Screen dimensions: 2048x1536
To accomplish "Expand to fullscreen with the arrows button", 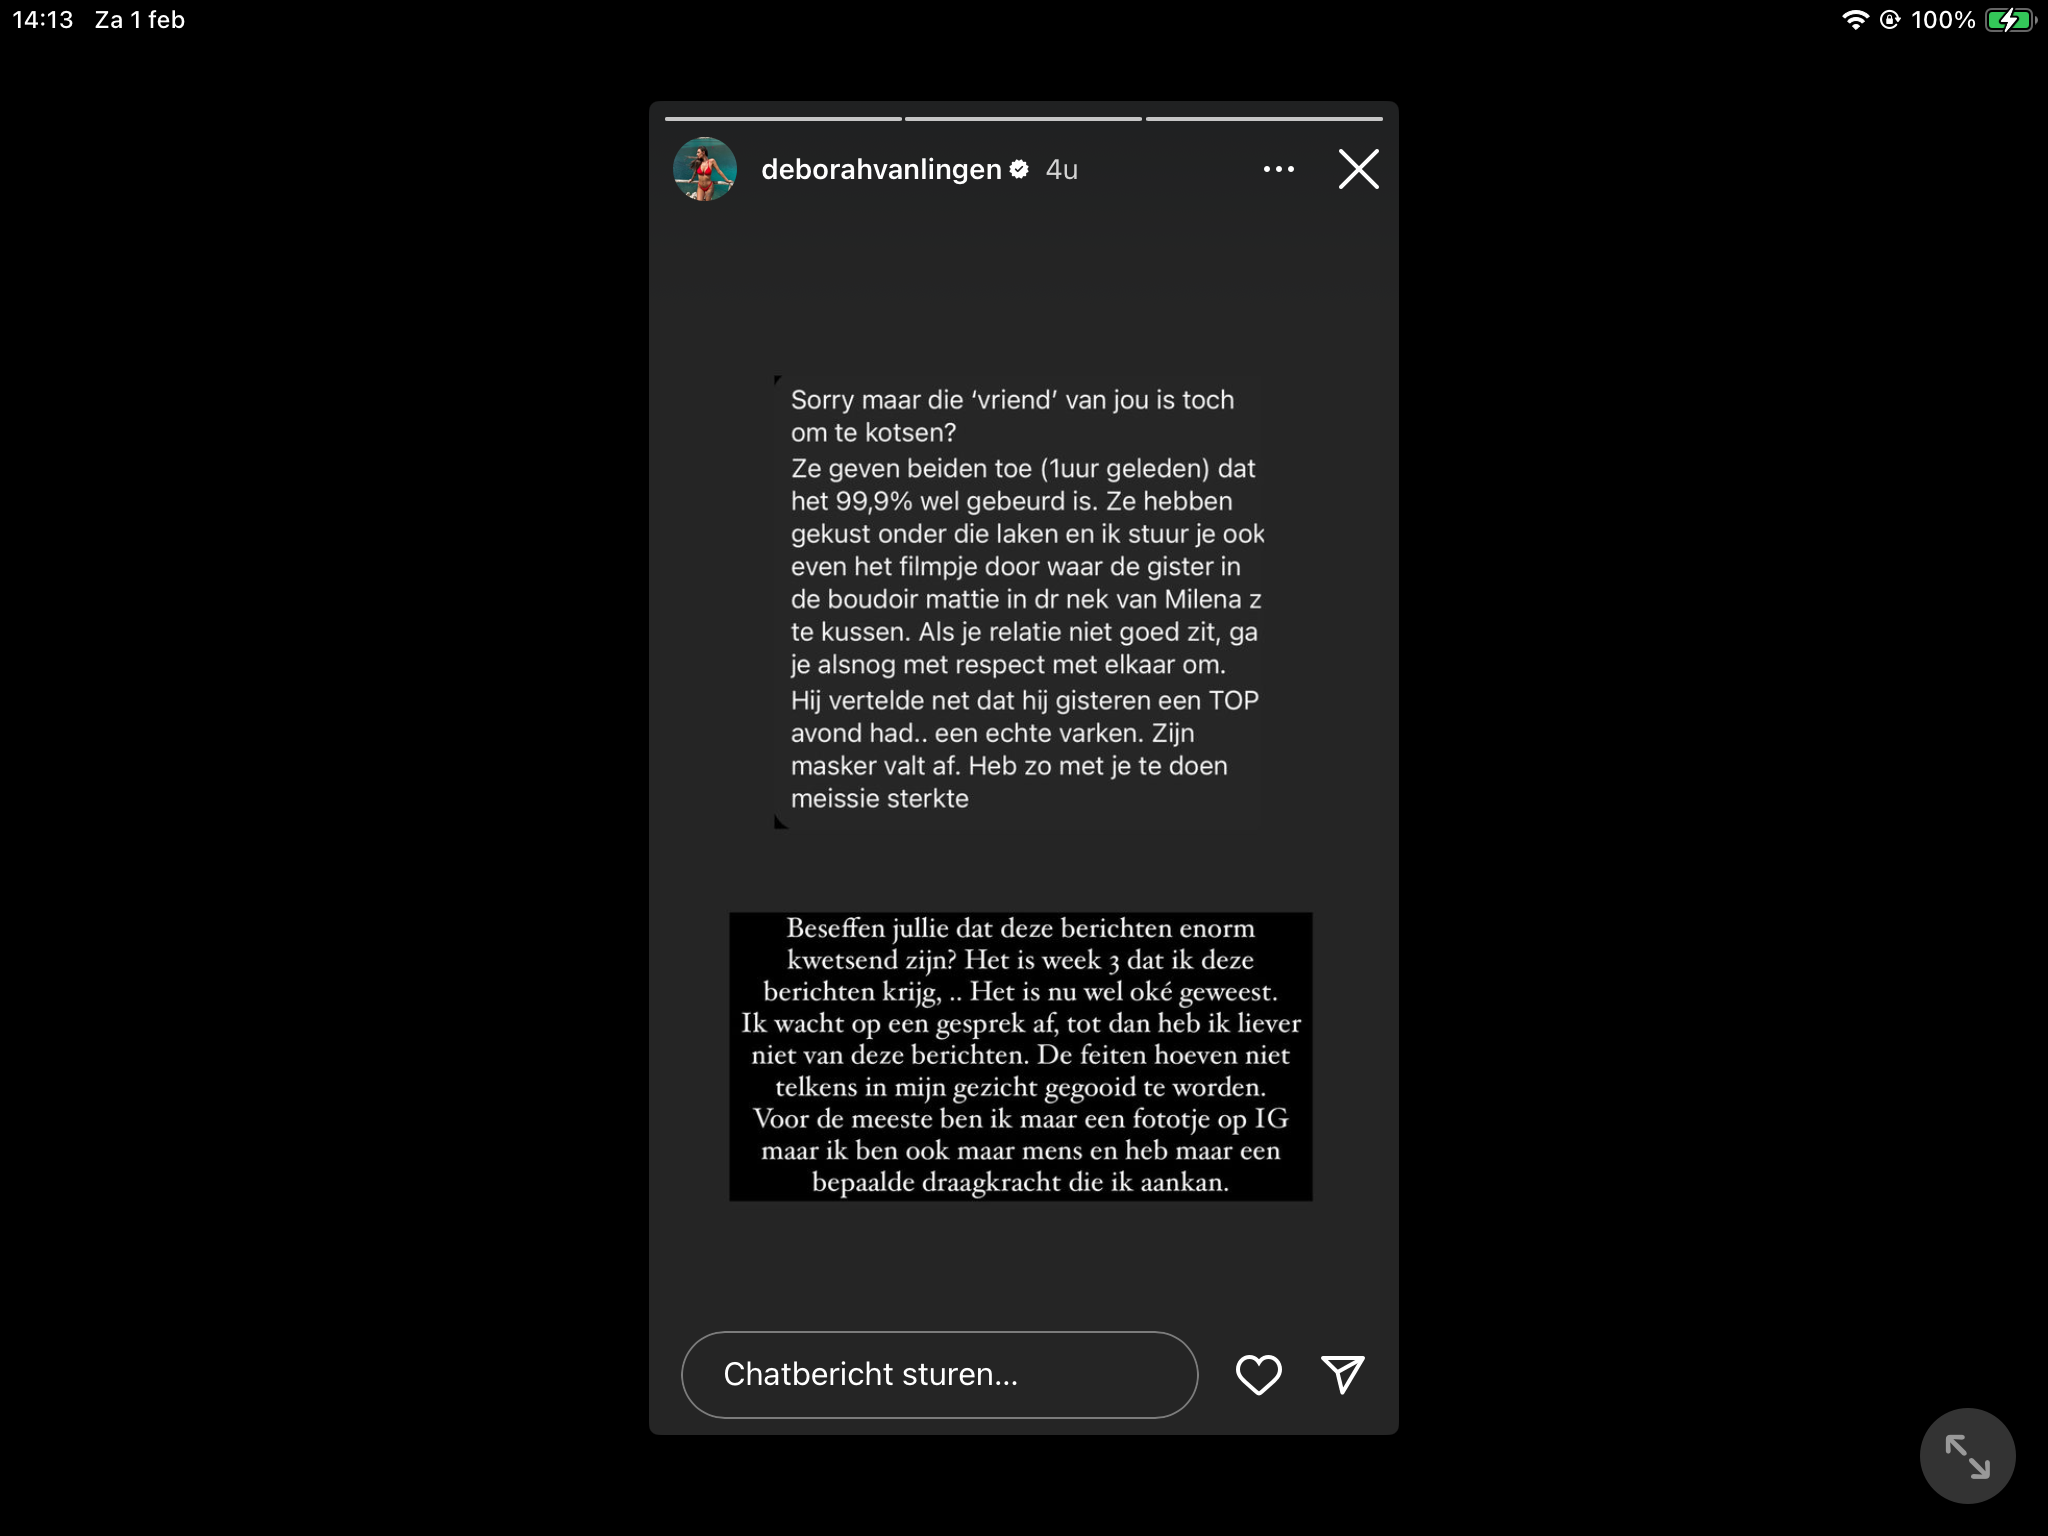I will (1967, 1456).
